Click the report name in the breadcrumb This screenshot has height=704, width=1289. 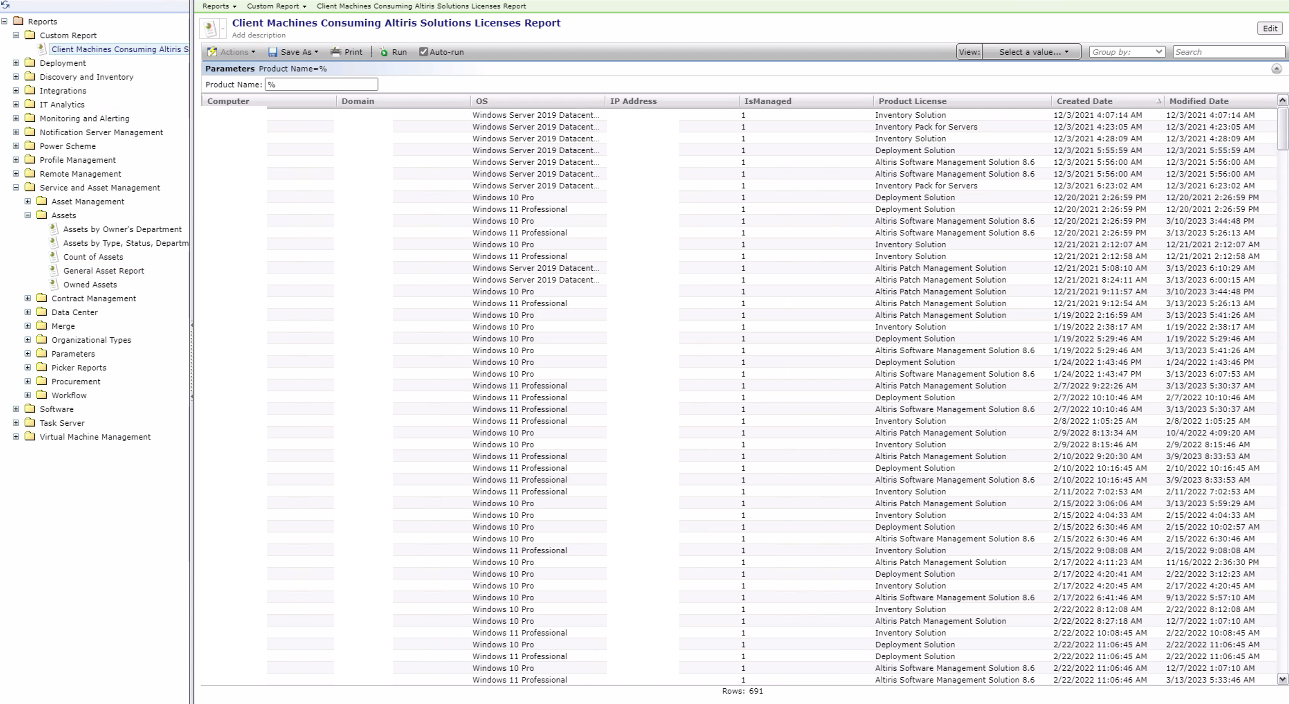(x=421, y=6)
